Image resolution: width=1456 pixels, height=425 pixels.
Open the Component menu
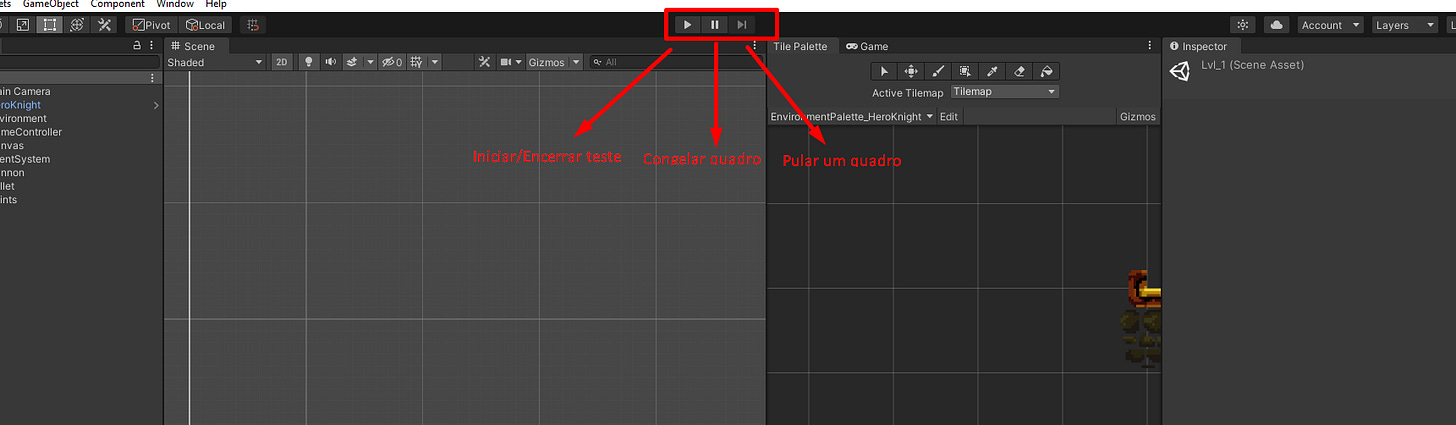tap(118, 4)
